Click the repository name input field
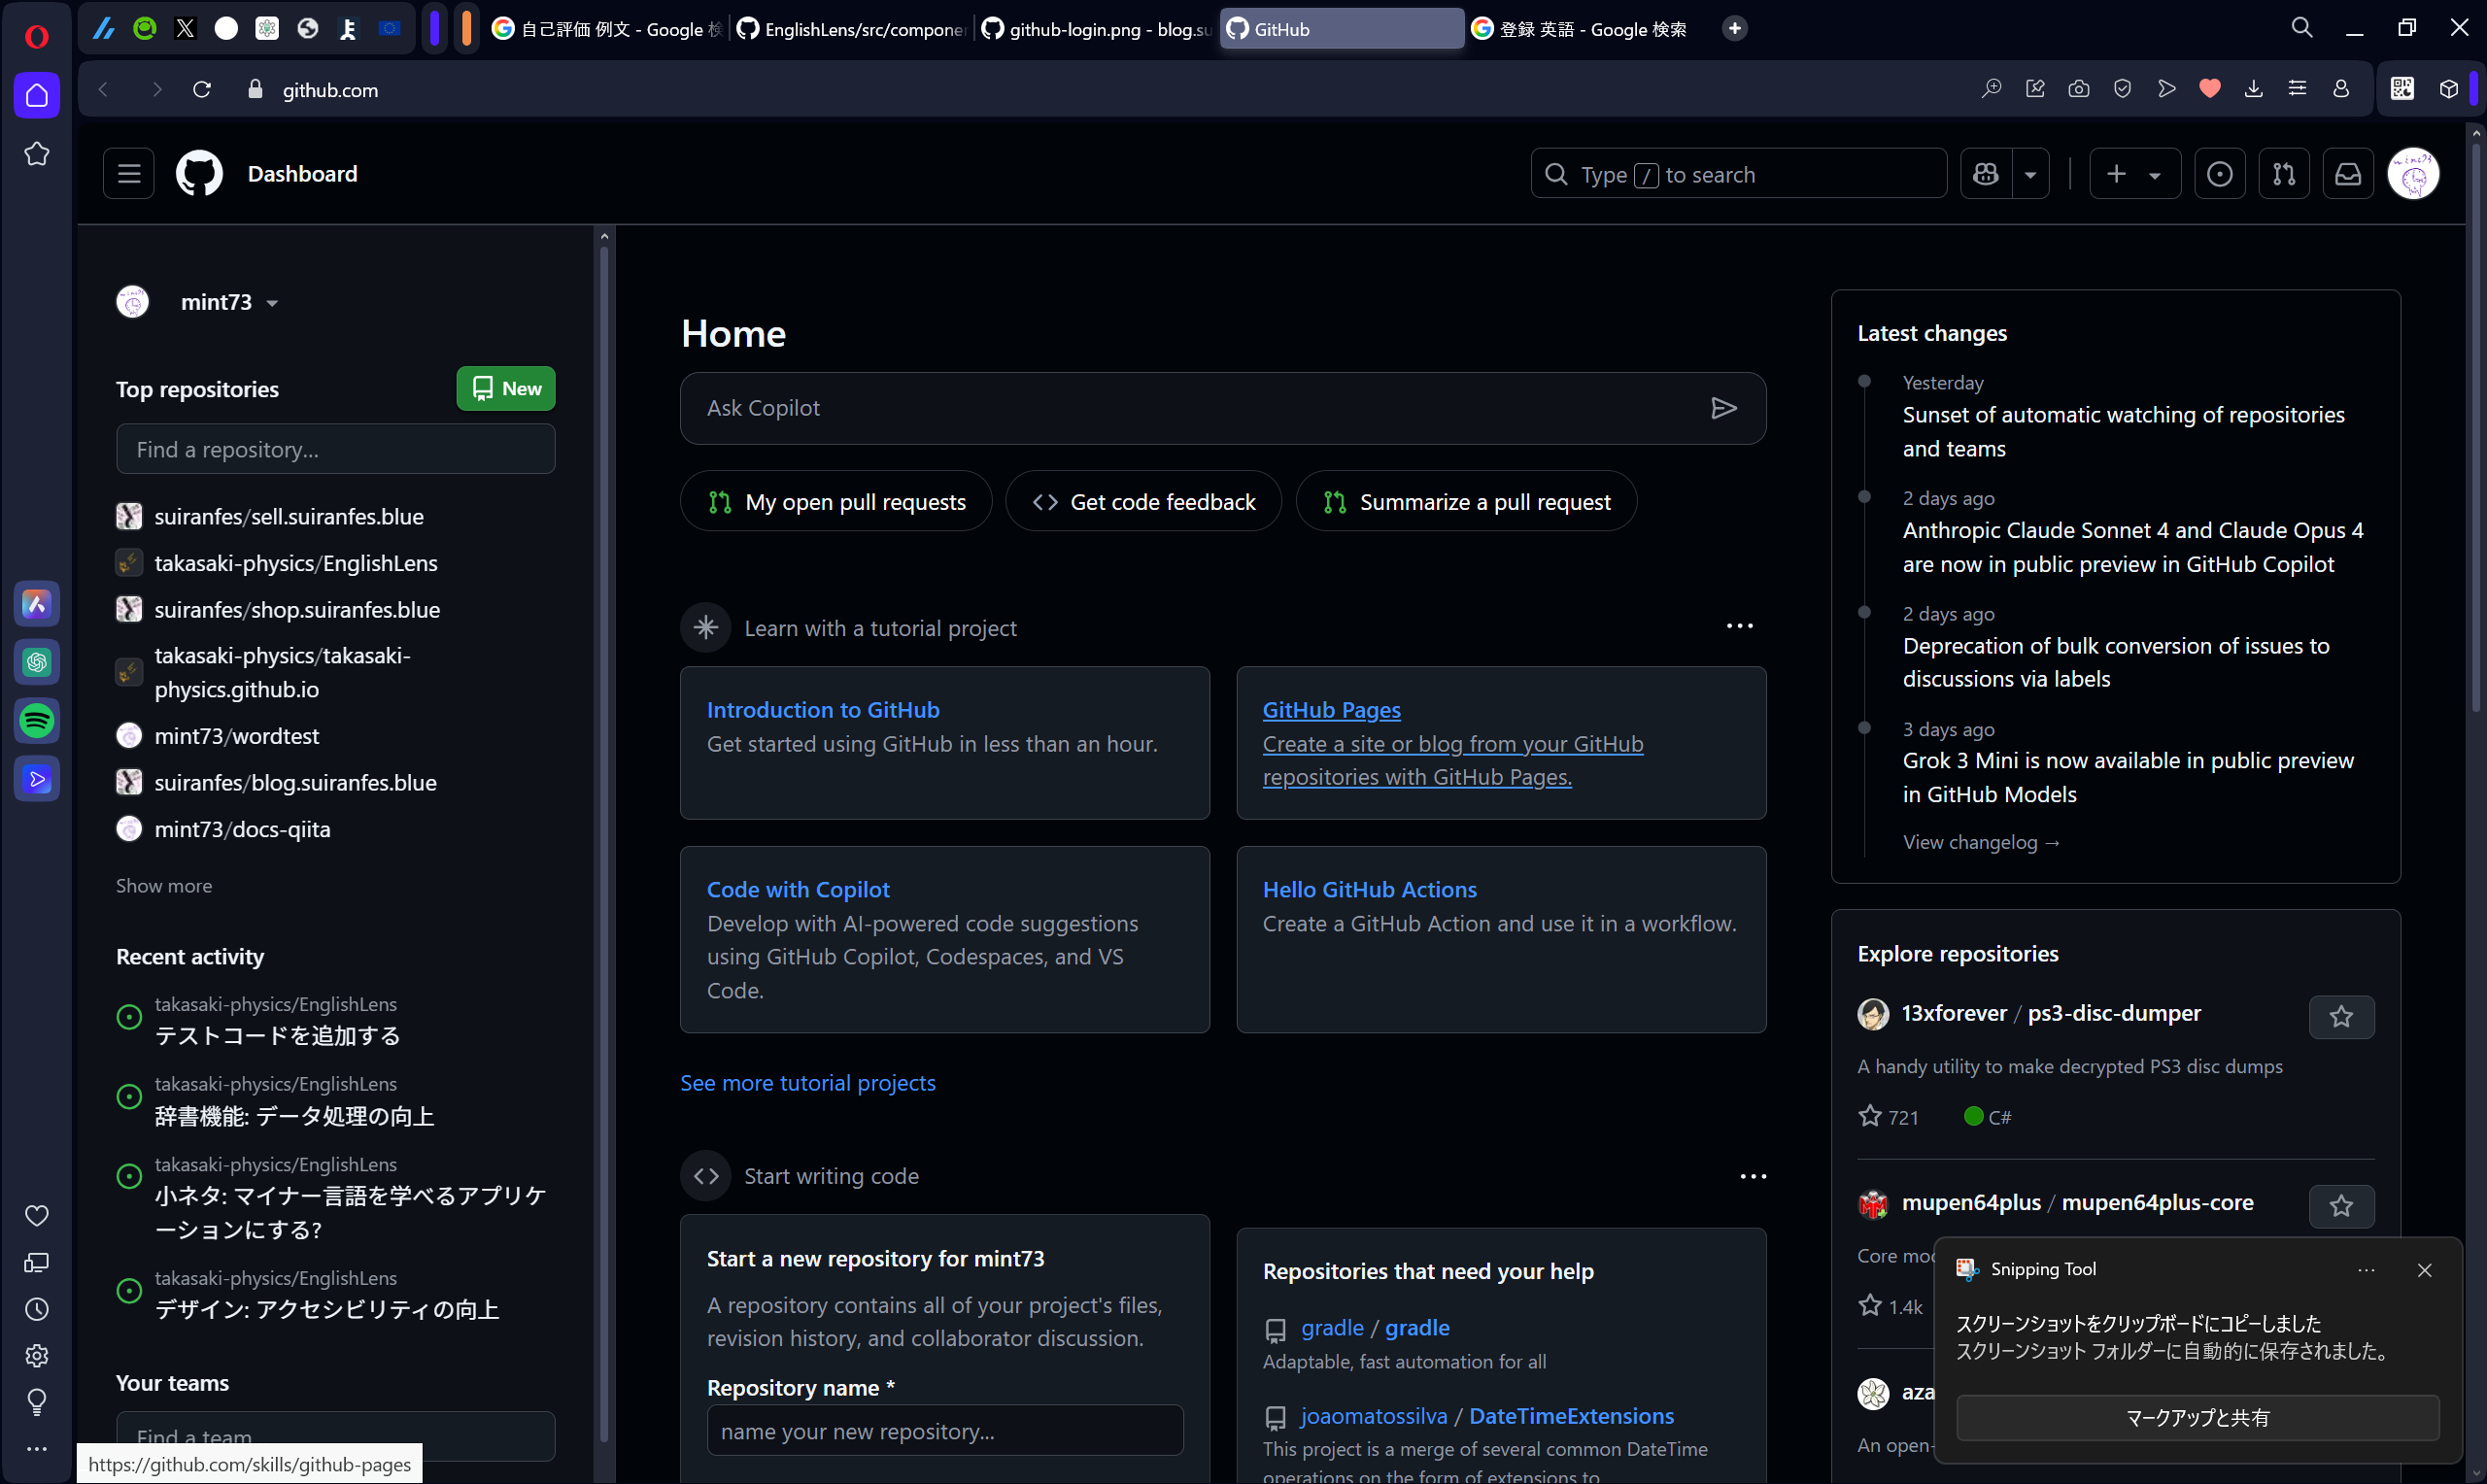The image size is (2487, 1484). (x=944, y=1430)
